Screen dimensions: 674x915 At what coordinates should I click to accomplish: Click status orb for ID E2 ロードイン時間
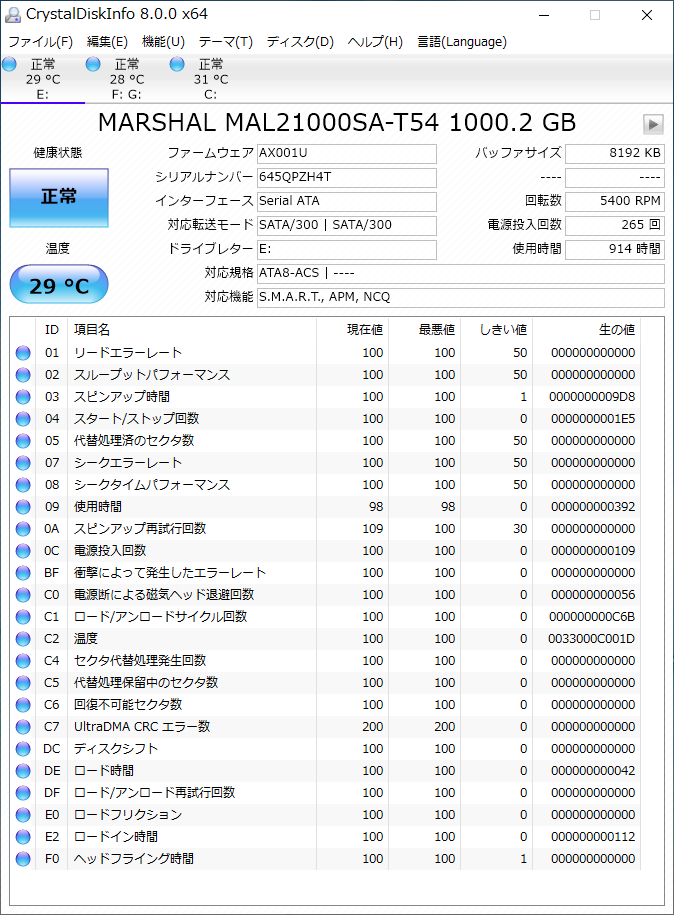tap(23, 837)
